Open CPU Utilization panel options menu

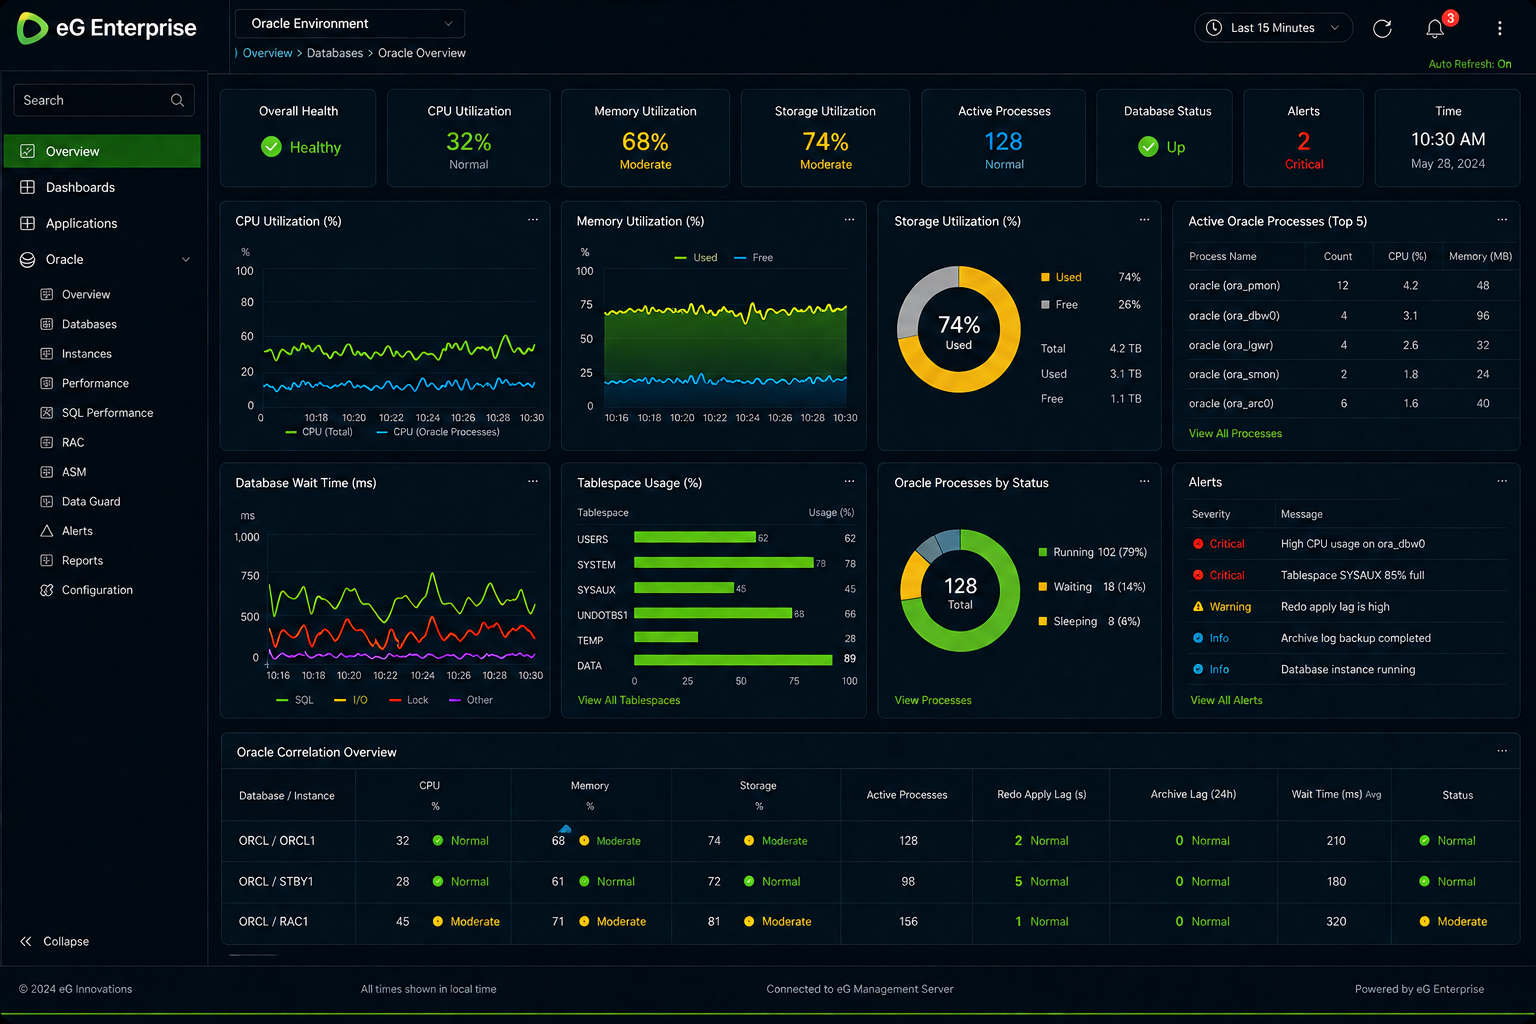[533, 220]
